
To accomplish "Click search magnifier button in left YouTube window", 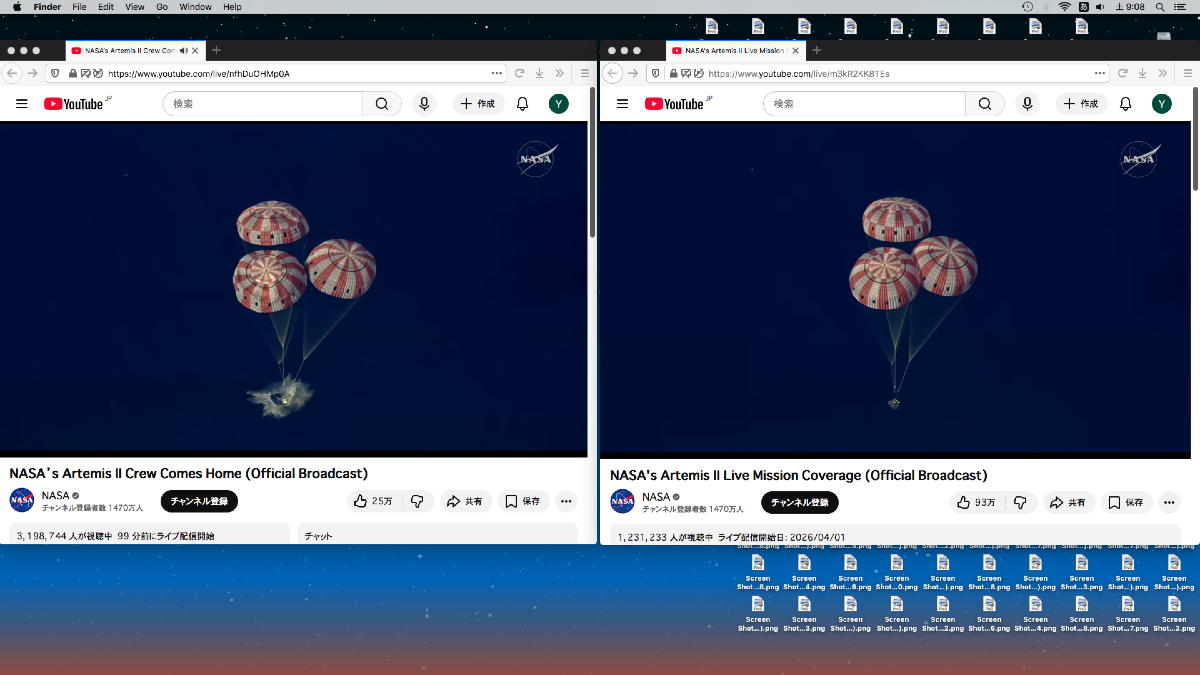I will point(381,104).
